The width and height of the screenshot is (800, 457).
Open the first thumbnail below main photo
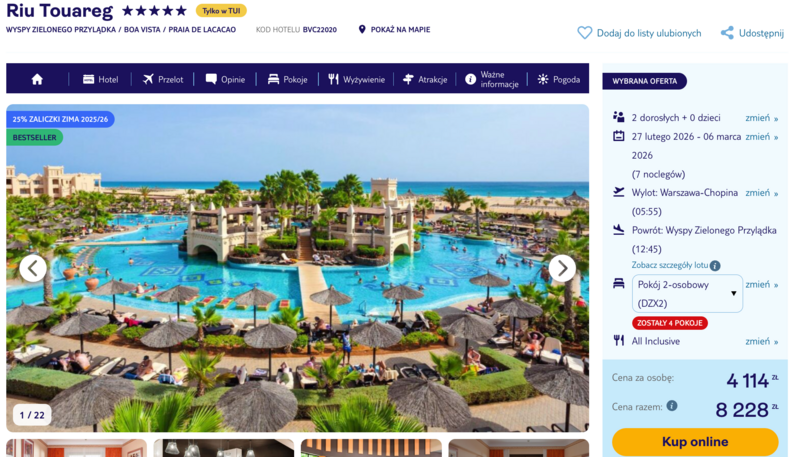pos(76,448)
